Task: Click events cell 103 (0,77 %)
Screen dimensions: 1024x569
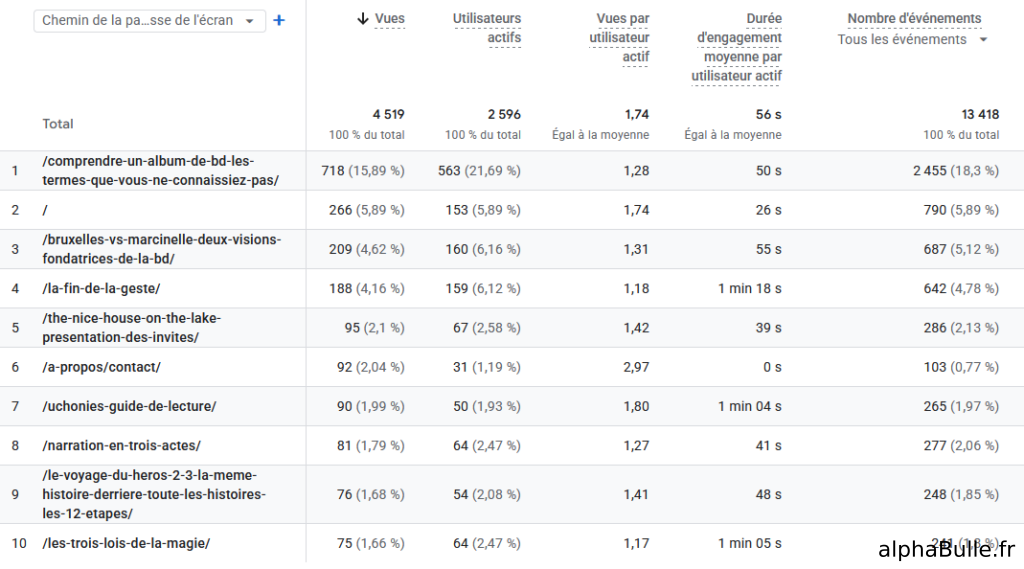Action: coord(961,367)
